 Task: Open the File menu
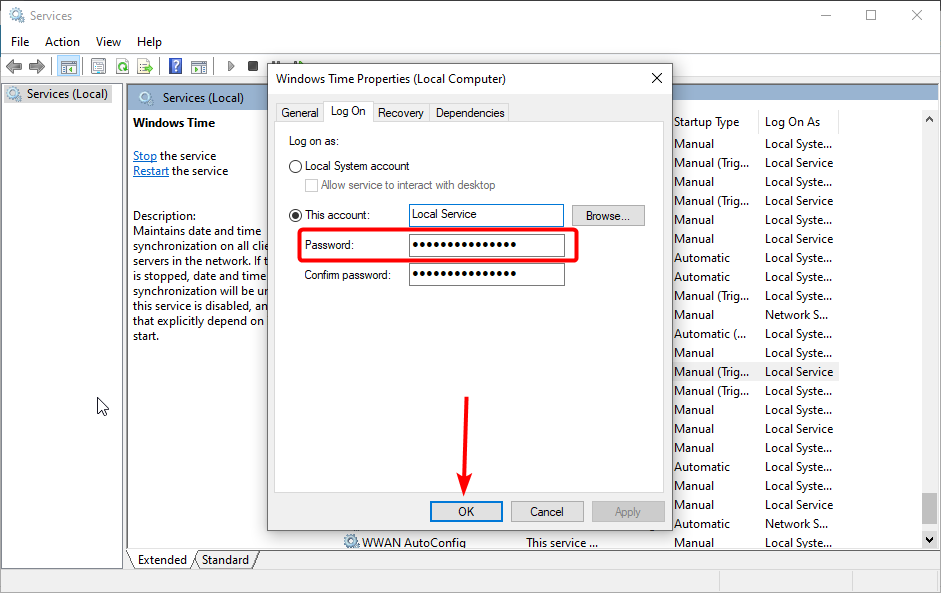[x=20, y=41]
